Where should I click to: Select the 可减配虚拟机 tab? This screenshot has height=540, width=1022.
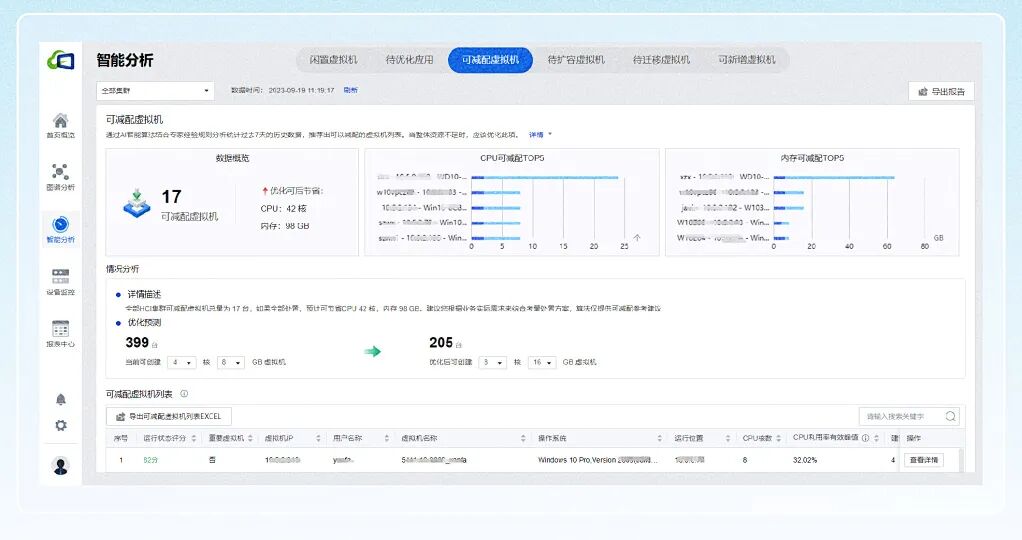(x=490, y=60)
